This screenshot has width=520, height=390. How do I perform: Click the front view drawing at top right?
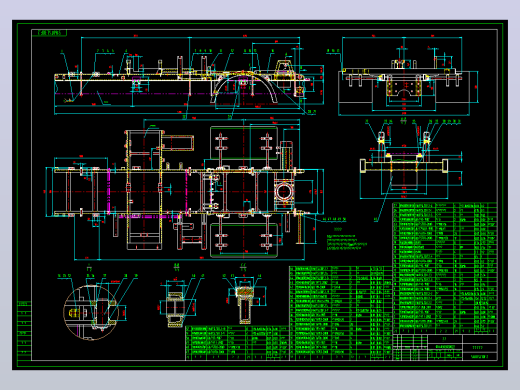[407, 77]
